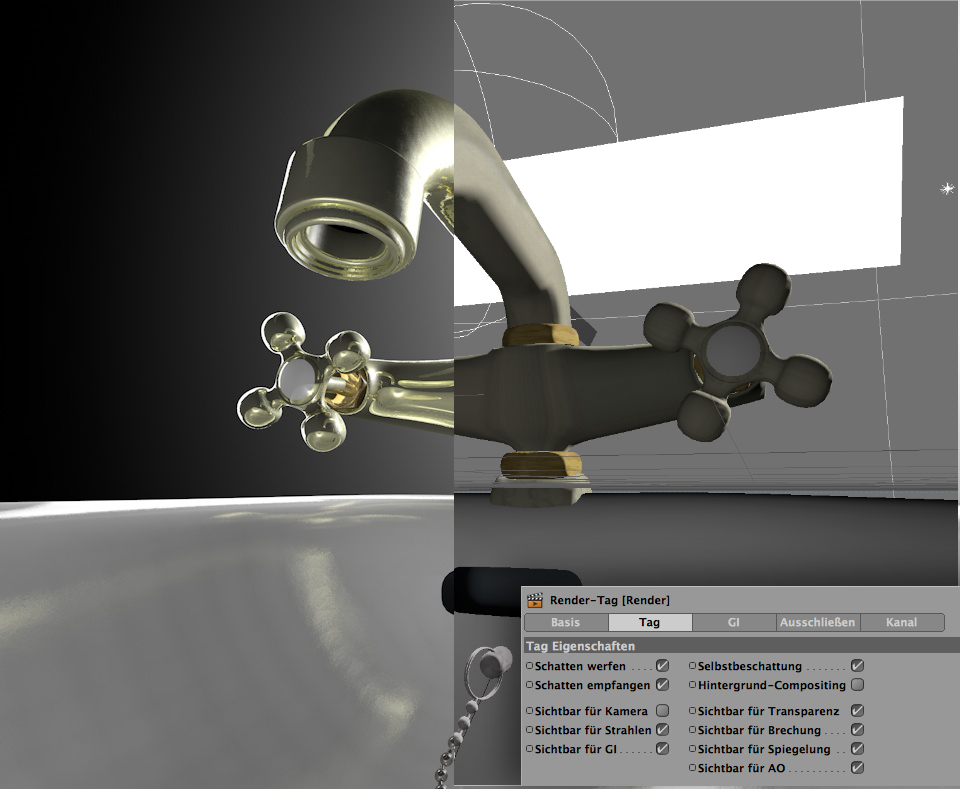Open the GI tab
The width and height of the screenshot is (960, 789).
(734, 623)
